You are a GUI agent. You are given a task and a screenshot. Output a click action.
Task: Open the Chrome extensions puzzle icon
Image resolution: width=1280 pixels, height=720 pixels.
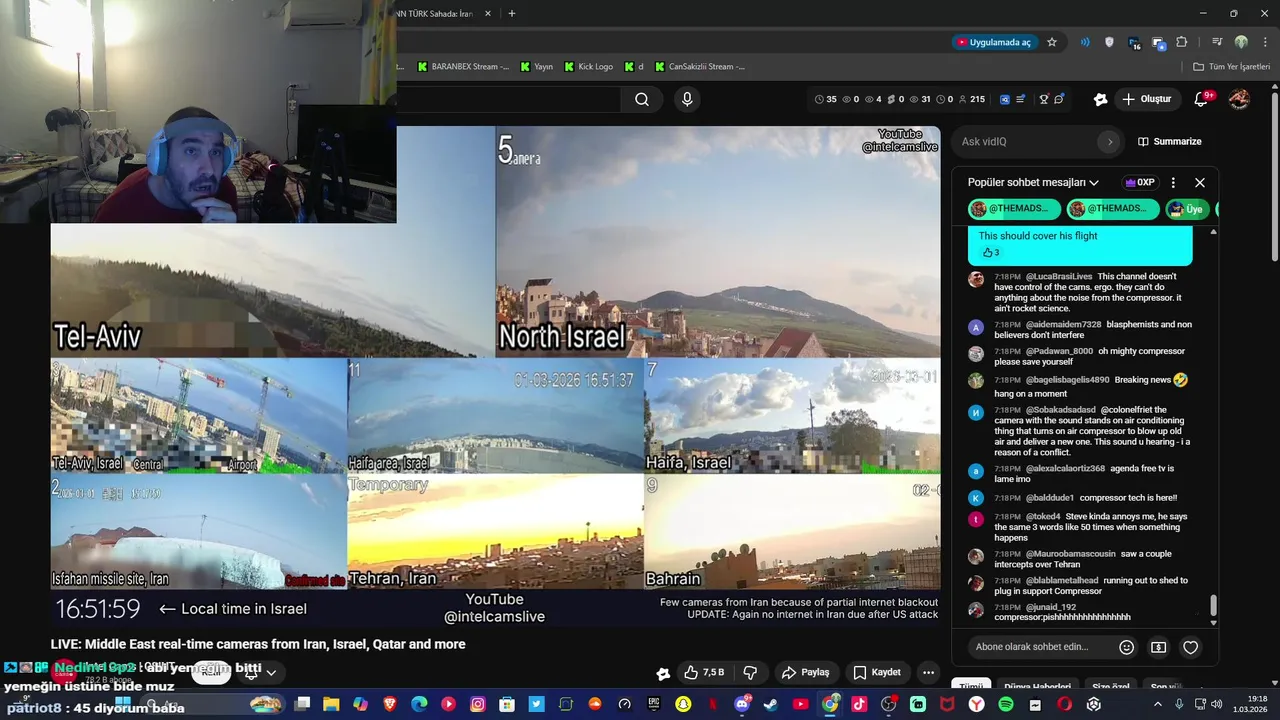coord(1182,42)
